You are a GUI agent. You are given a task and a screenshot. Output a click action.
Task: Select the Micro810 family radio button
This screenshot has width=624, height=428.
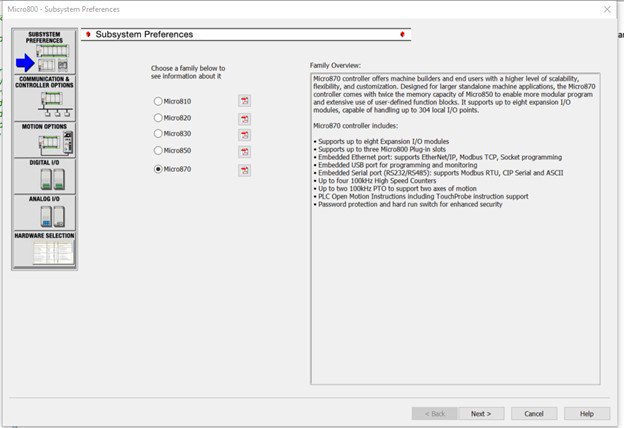[158, 101]
